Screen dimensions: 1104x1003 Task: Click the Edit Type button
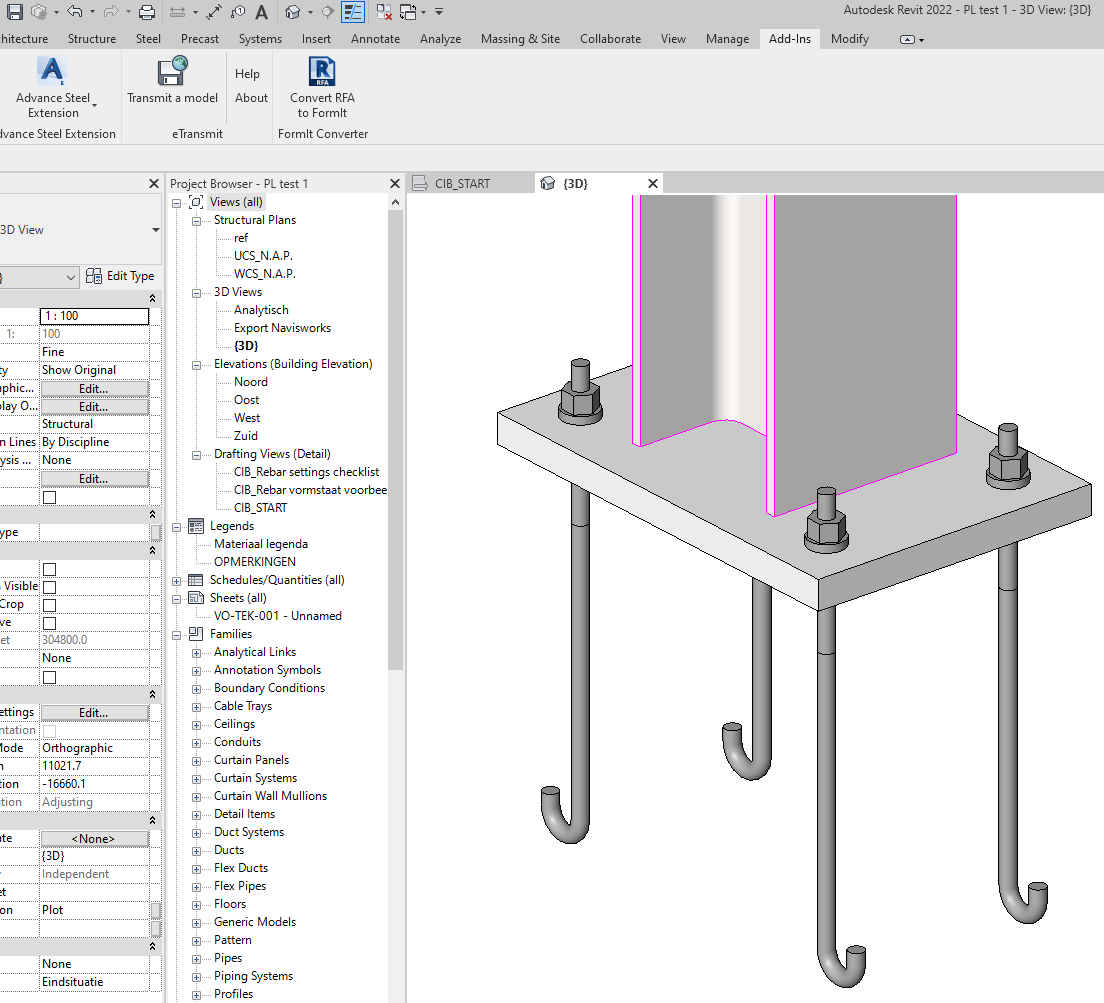(x=122, y=276)
